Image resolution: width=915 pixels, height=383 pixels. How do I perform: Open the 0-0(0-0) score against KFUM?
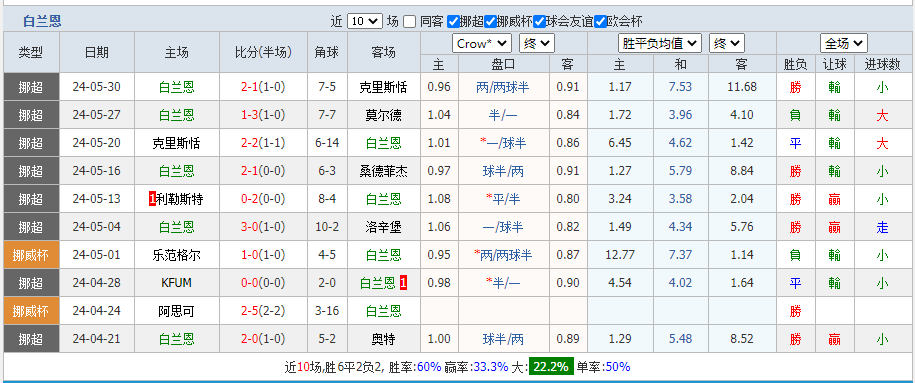tap(263, 283)
